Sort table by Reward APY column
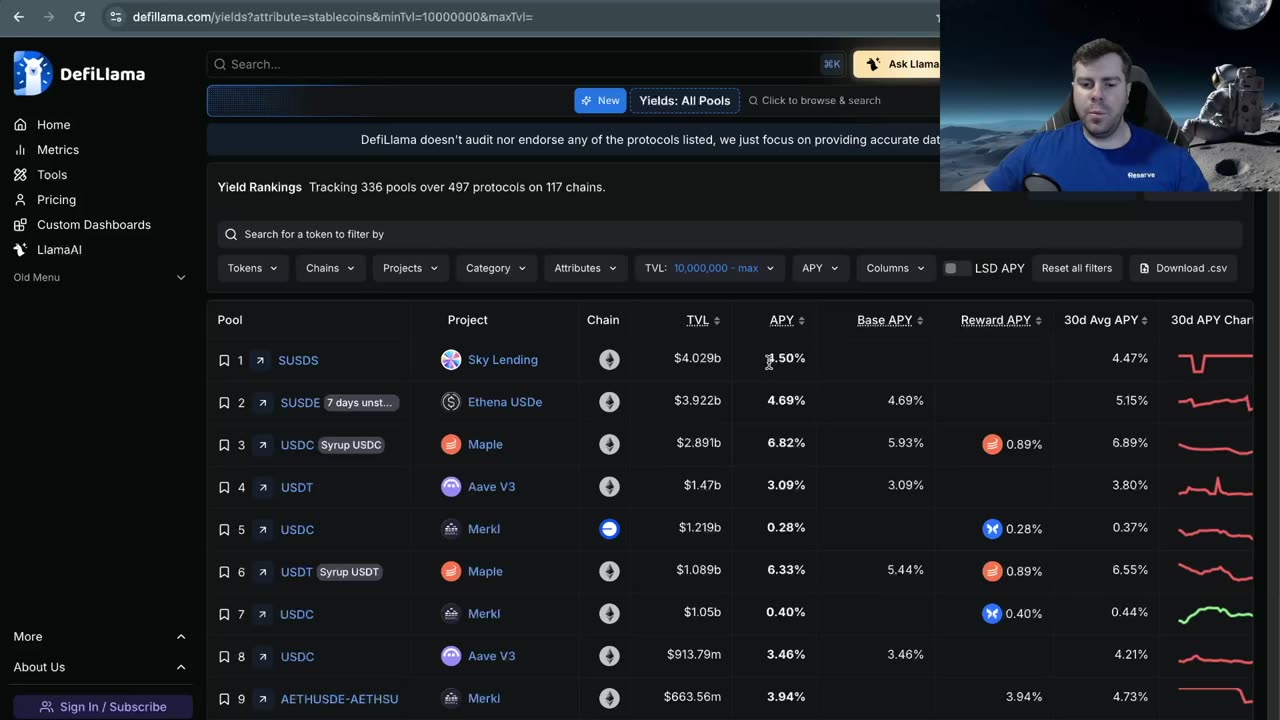 (x=1001, y=320)
